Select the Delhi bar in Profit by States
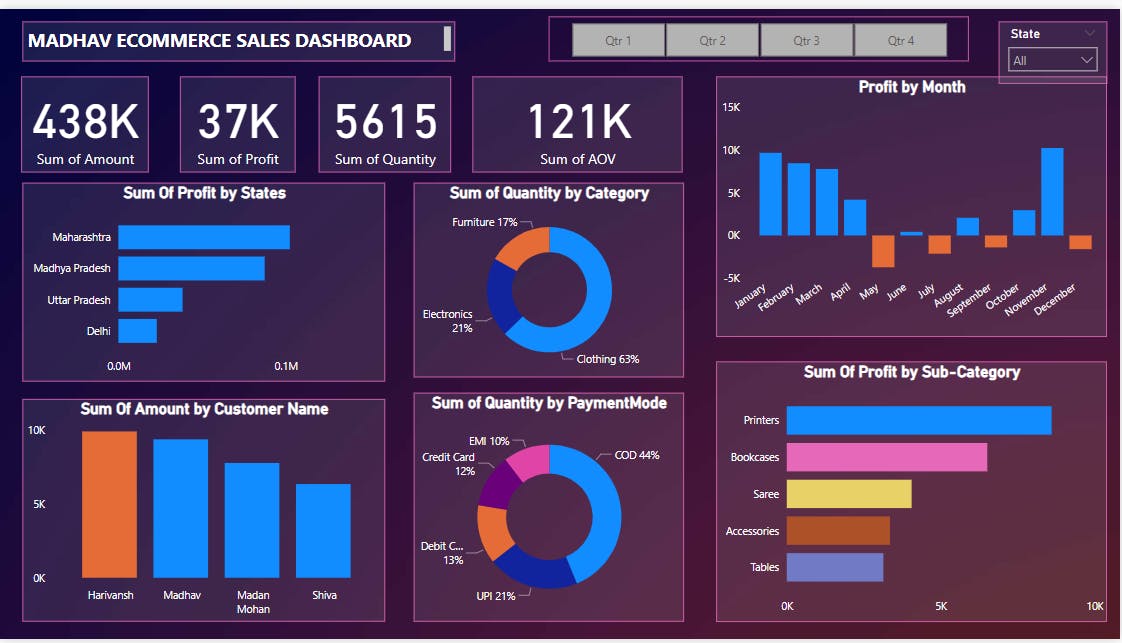 (x=138, y=330)
